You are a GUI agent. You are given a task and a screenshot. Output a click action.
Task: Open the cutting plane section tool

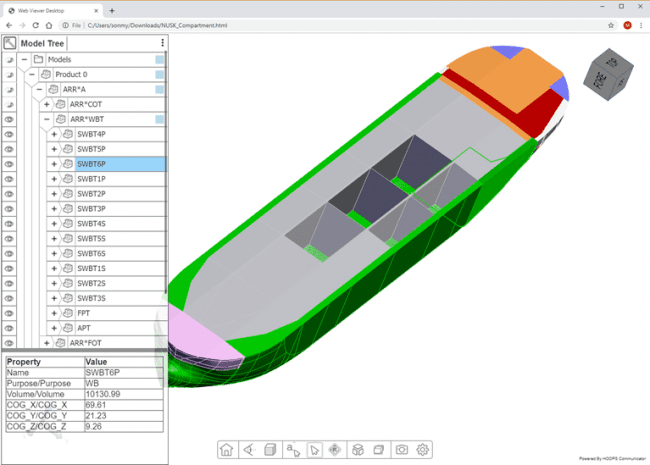(379, 450)
